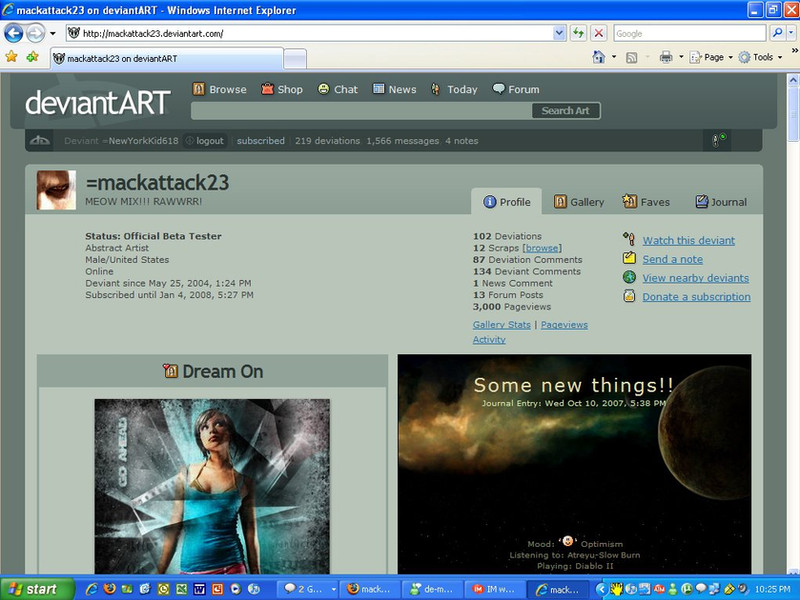Viewport: 800px width, 600px height.
Task: Open the Some new things!! journal title
Action: coord(573,385)
